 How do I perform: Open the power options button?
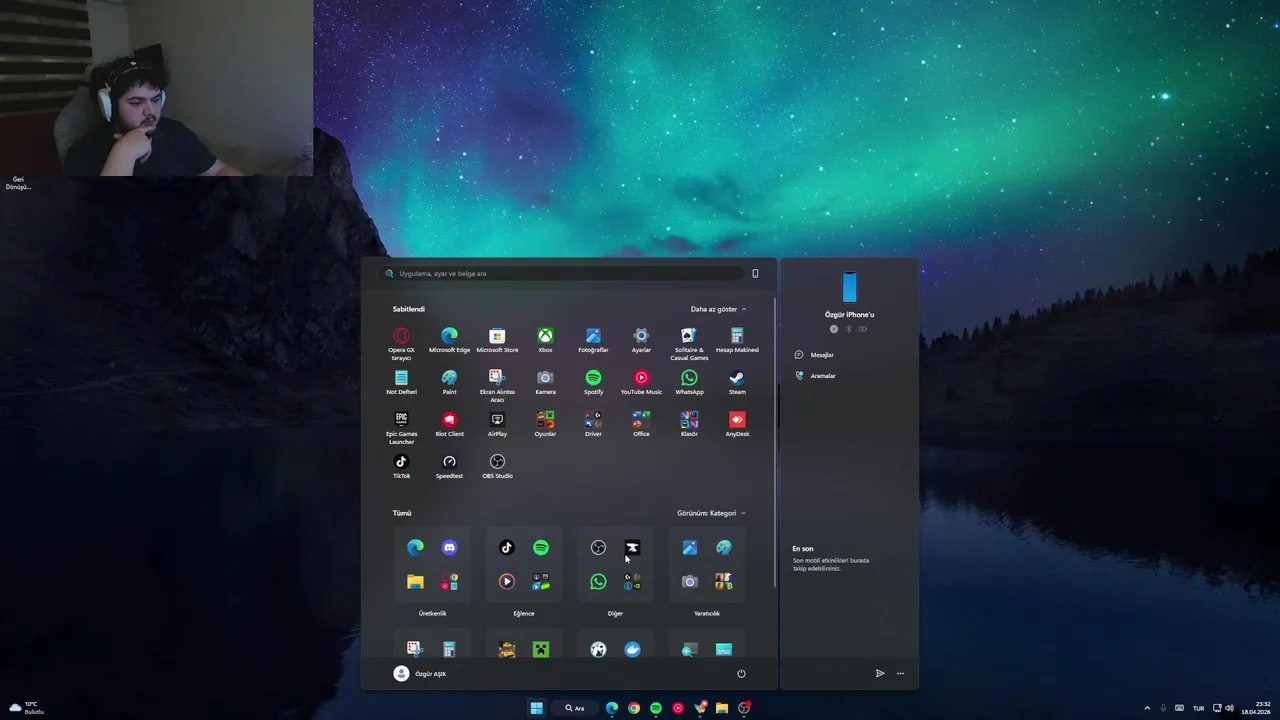(741, 674)
